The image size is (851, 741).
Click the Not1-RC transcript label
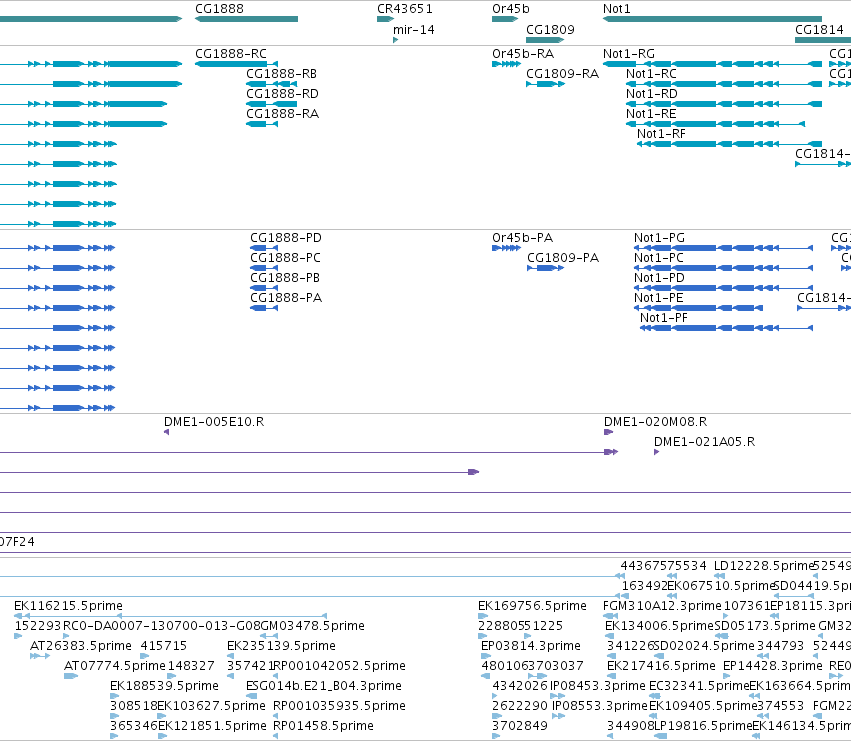coord(651,74)
